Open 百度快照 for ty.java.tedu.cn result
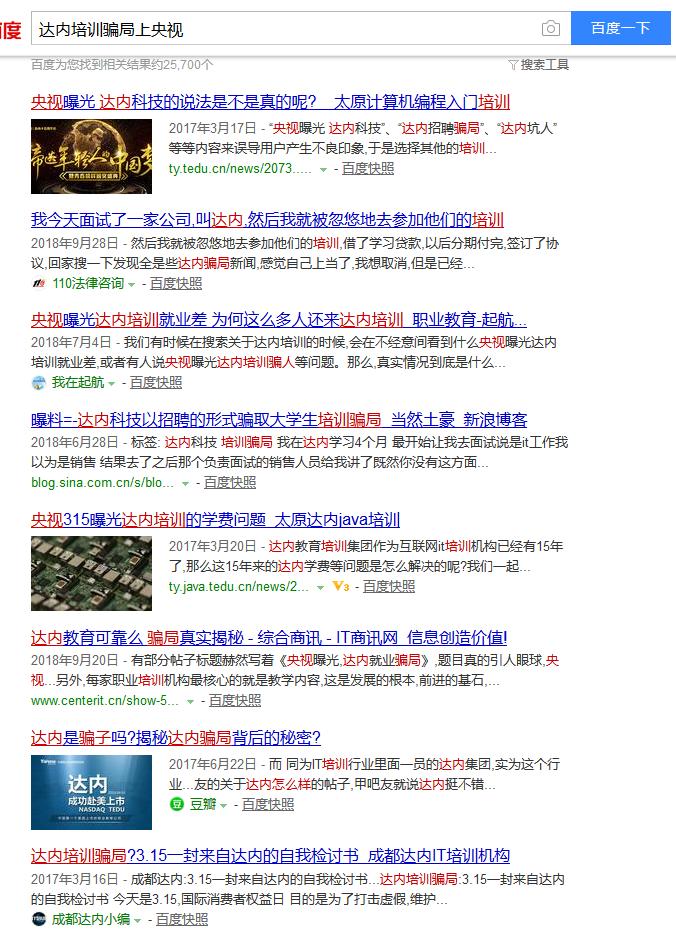 click(389, 586)
